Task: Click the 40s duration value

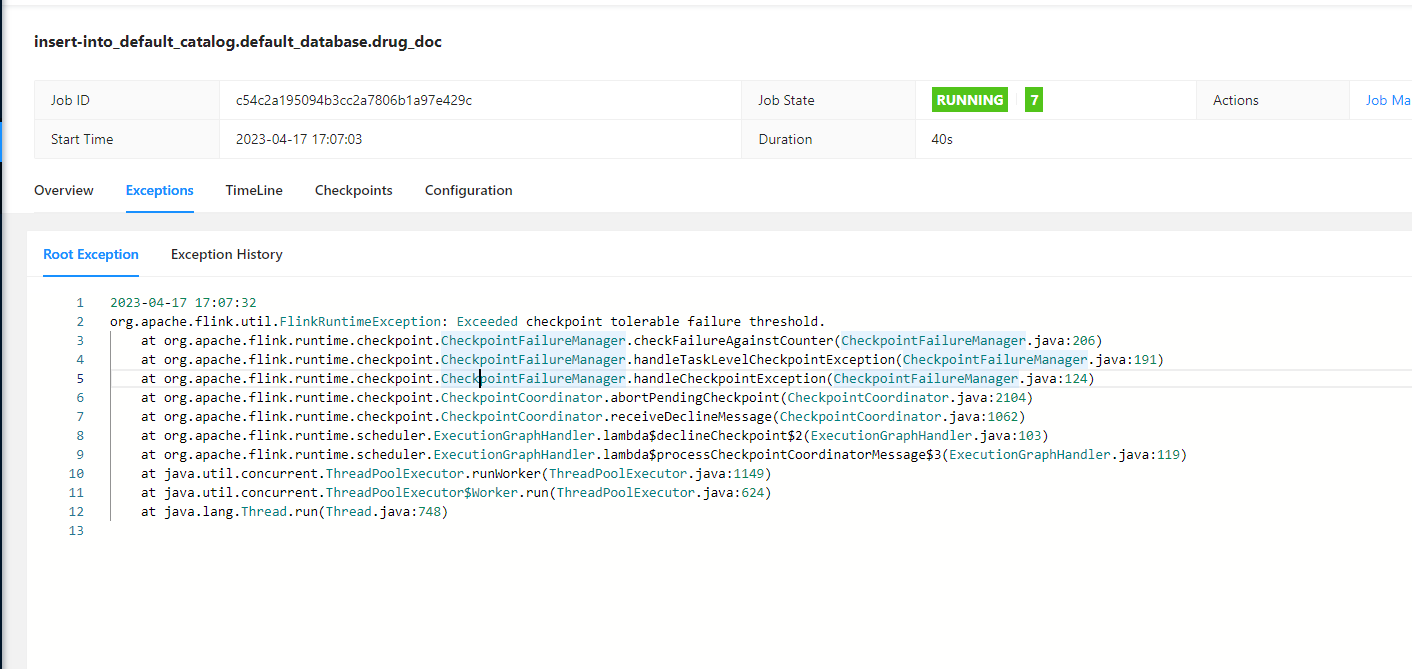Action: click(942, 139)
